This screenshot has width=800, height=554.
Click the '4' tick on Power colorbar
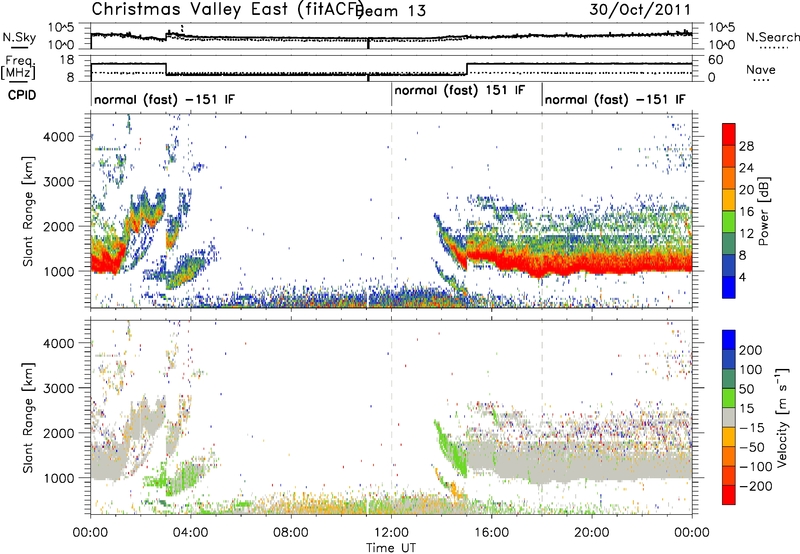point(743,277)
